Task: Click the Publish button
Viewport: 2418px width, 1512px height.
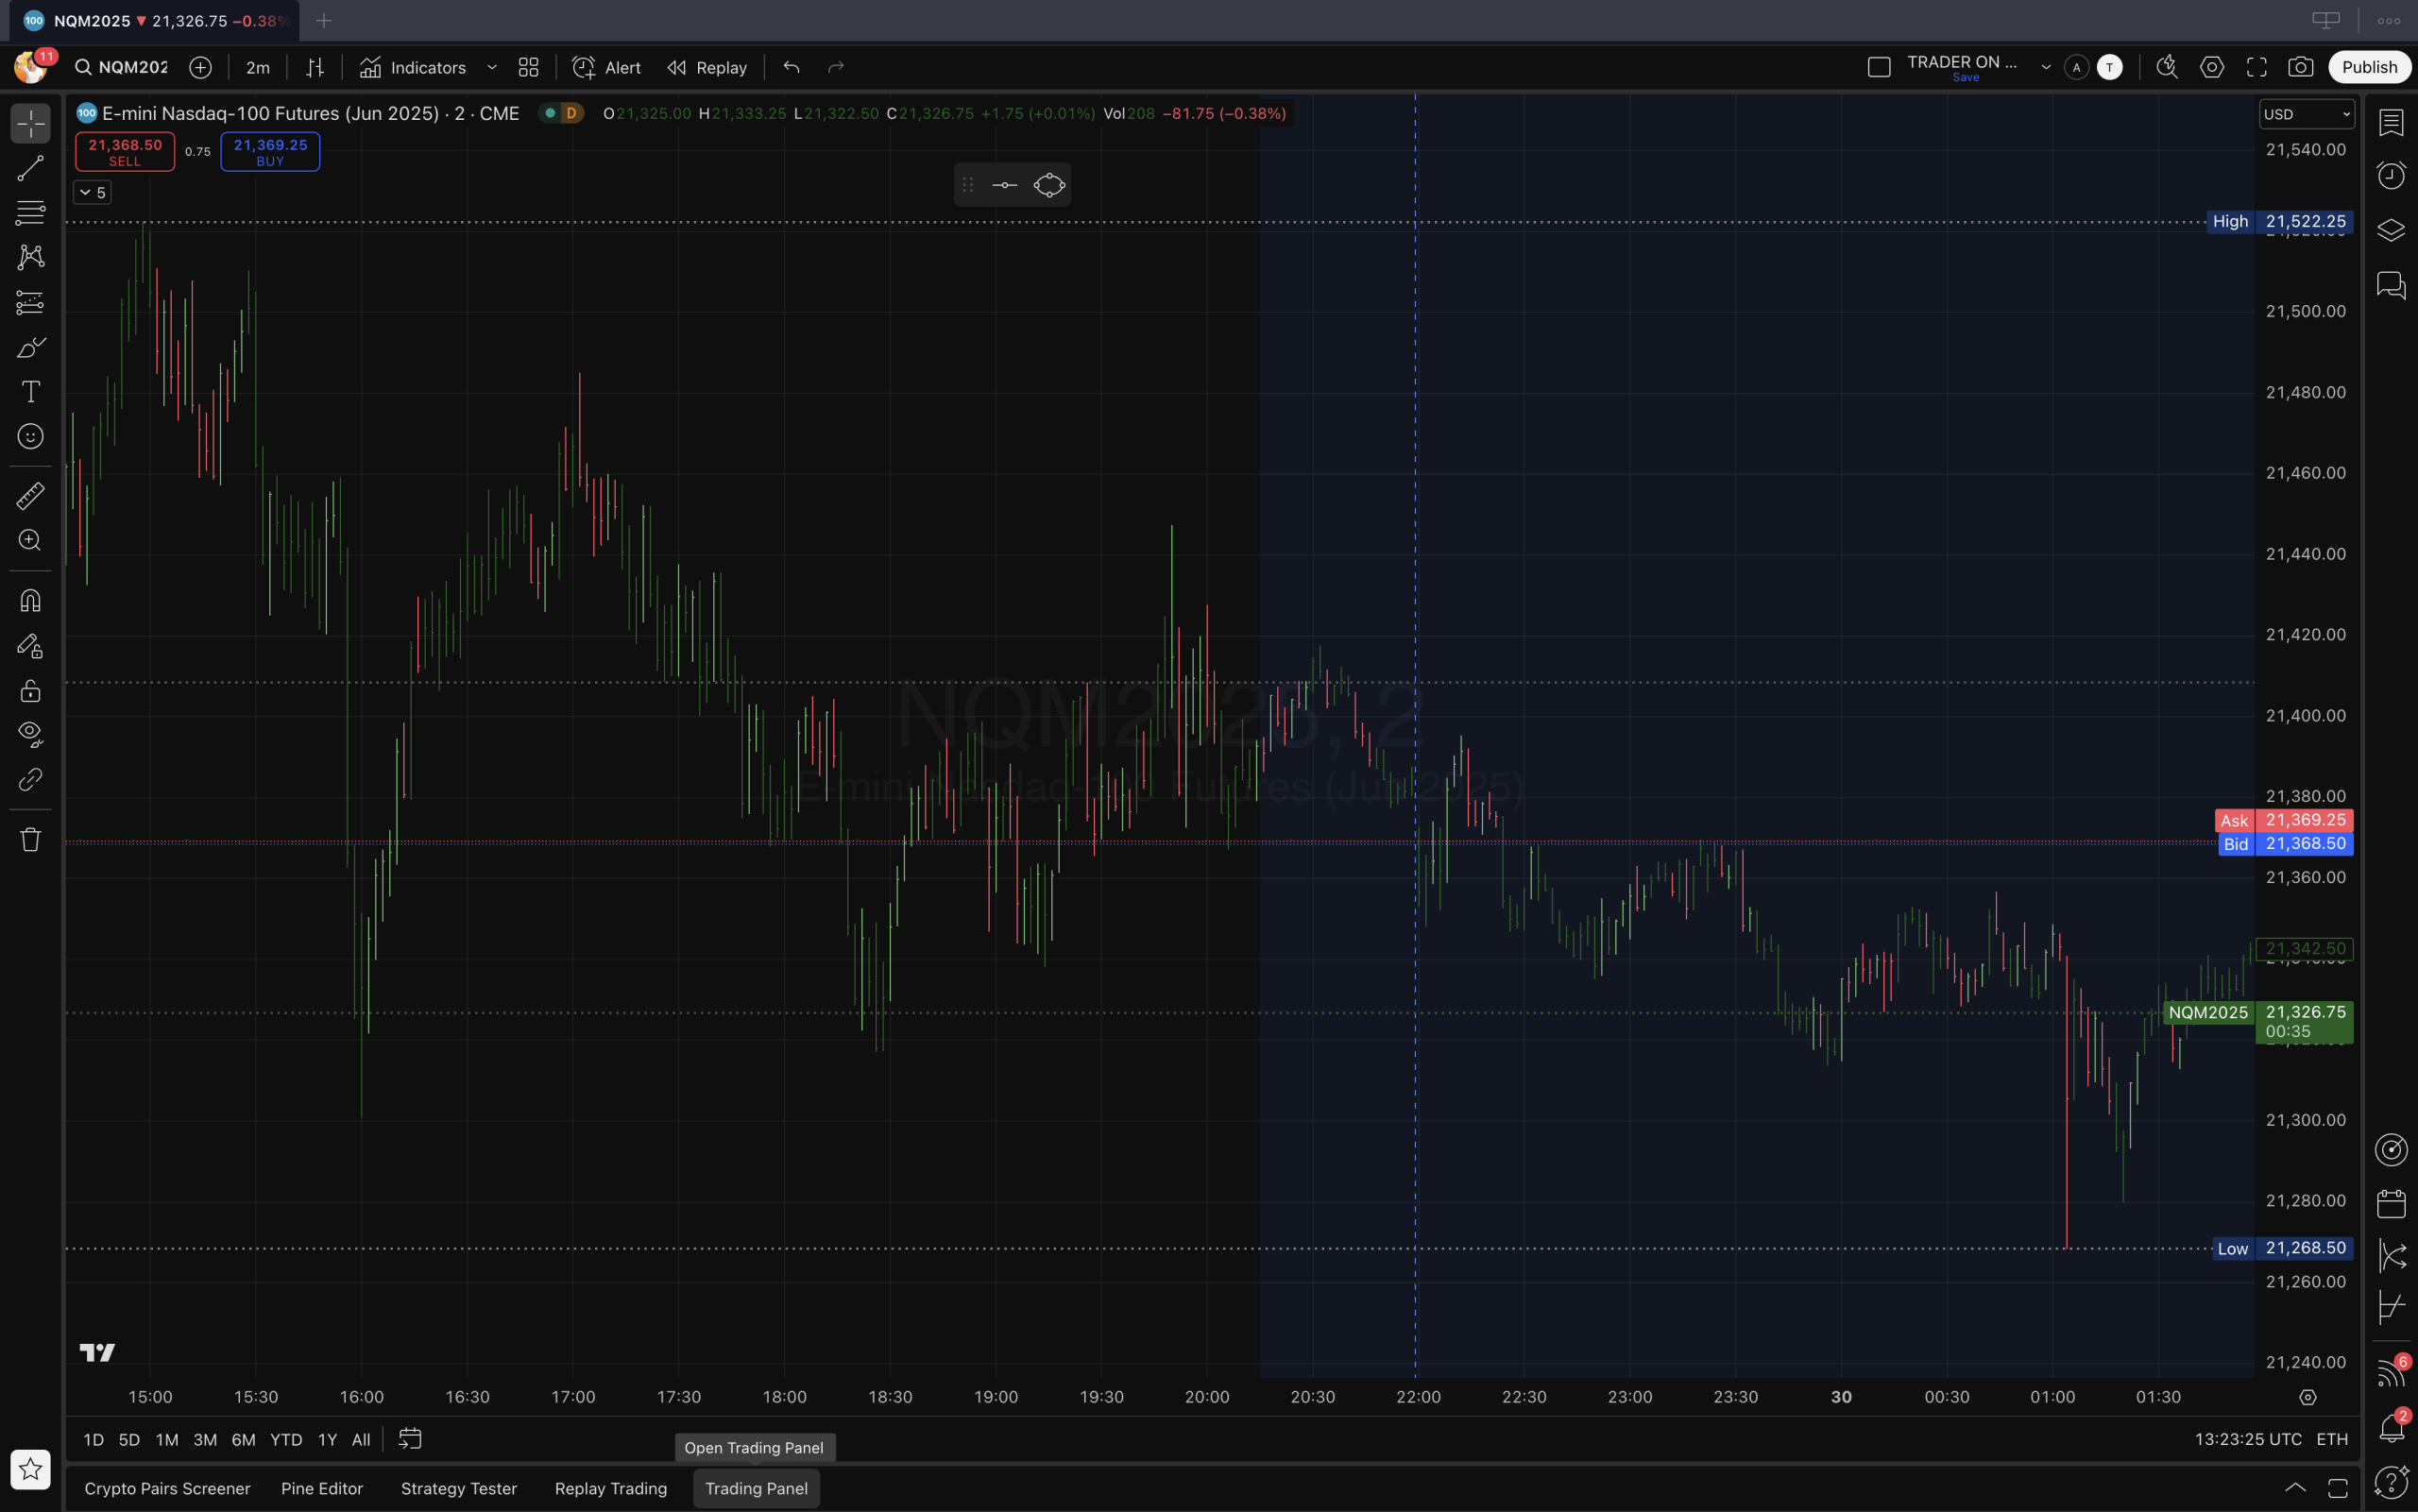Action: point(2370,67)
